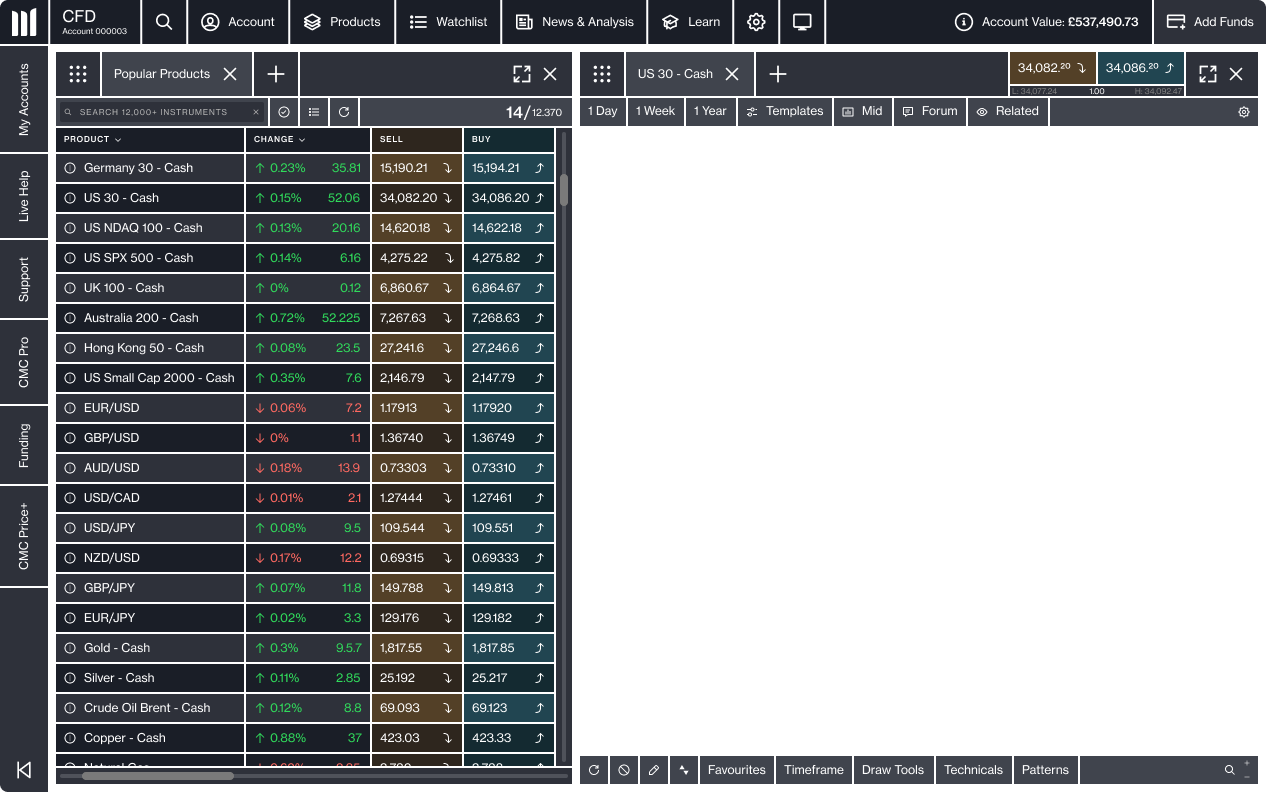Open the Learn menu
The image size is (1266, 792).
[x=691, y=22]
